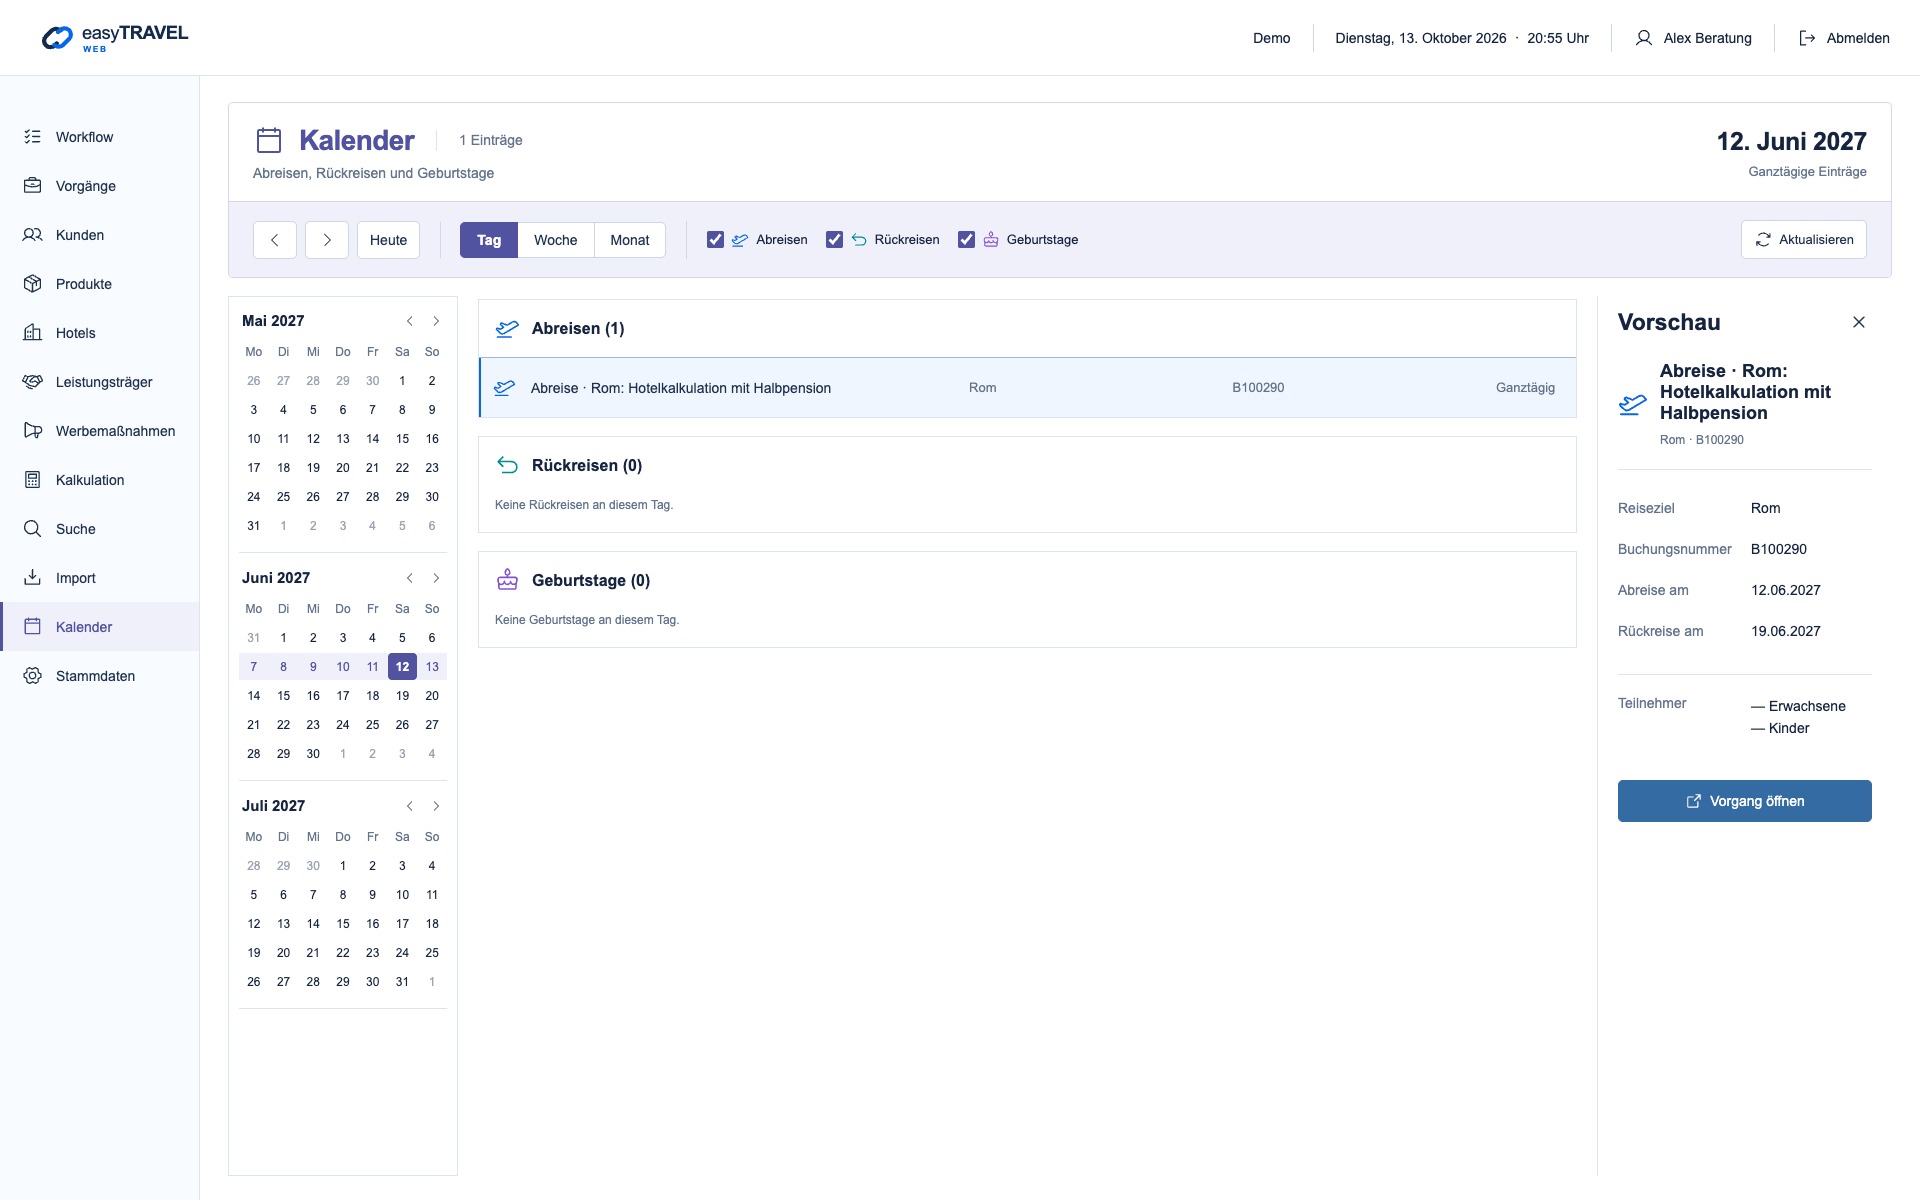This screenshot has height=1200, width=1920.
Task: Go to month before Mai 2027
Action: tap(410, 321)
